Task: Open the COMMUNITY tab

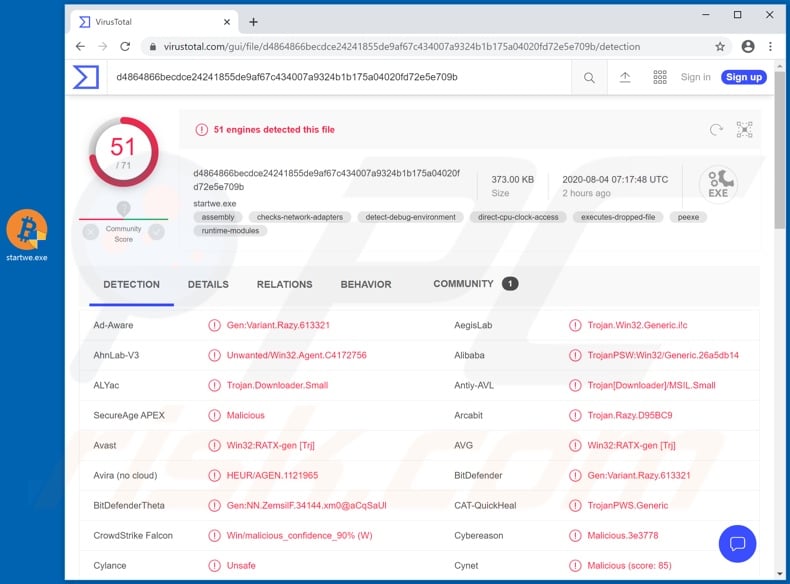Action: point(475,284)
